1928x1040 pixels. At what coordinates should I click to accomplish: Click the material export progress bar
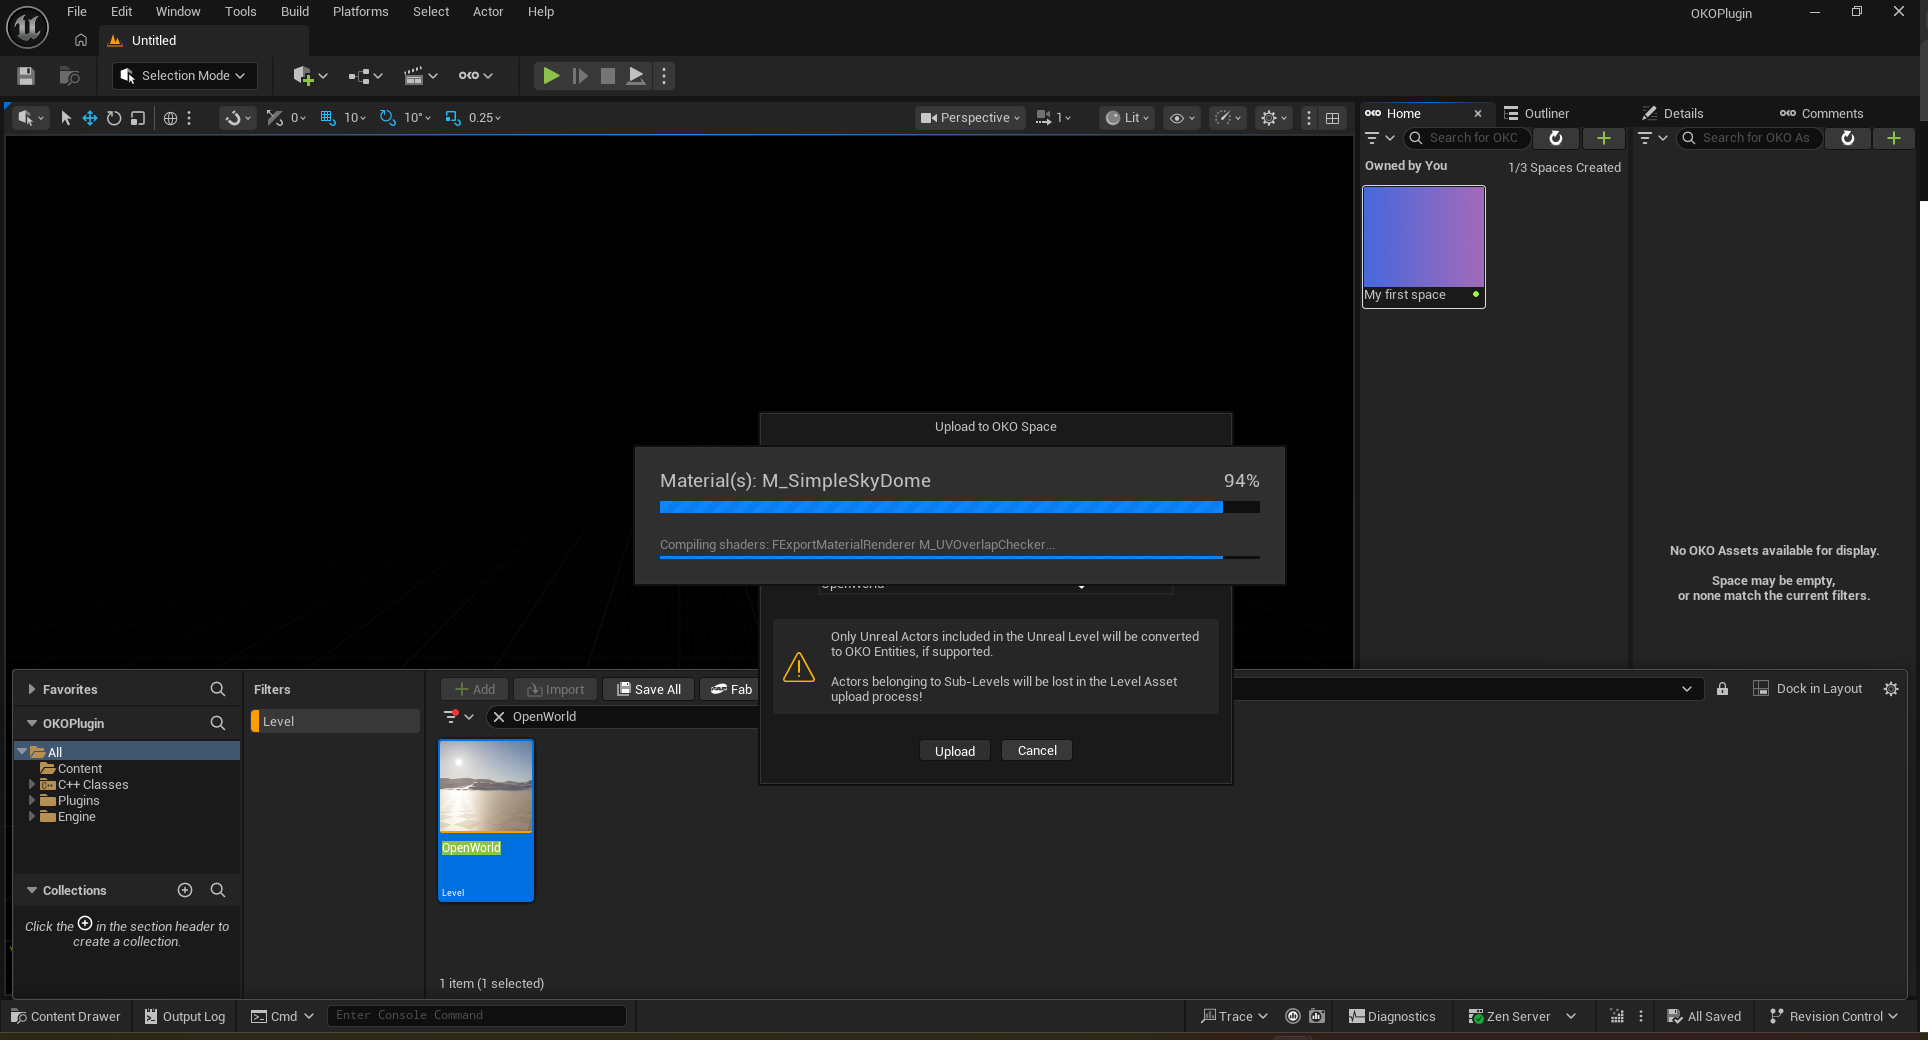coord(960,507)
